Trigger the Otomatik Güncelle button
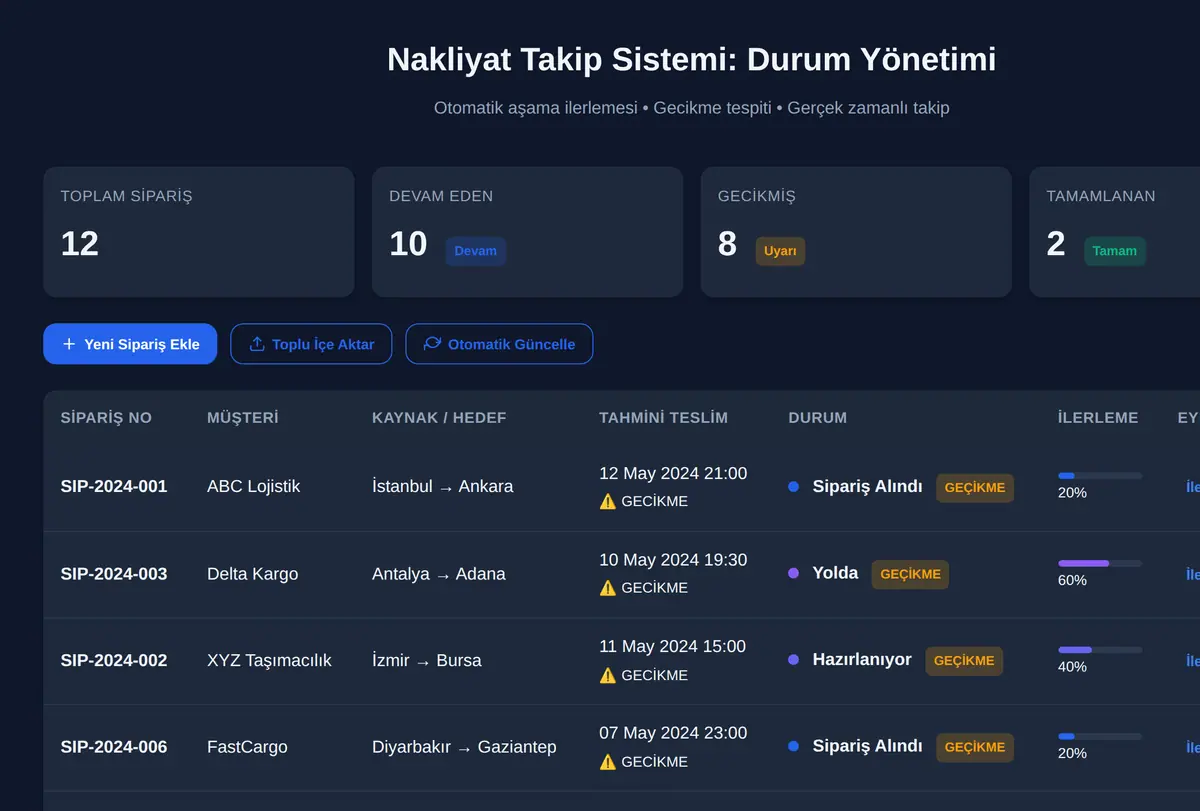 coord(499,344)
